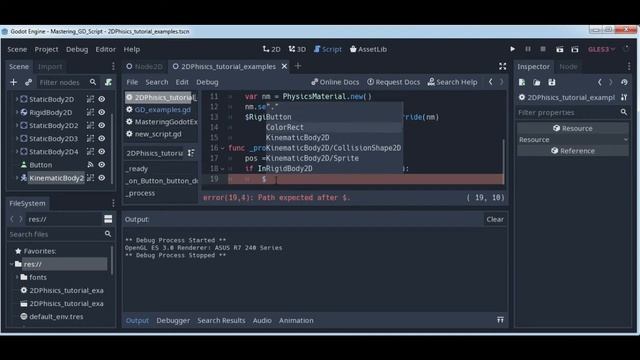Stop the running scene
Image resolution: width=640 pixels, height=360 pixels.
click(543, 49)
